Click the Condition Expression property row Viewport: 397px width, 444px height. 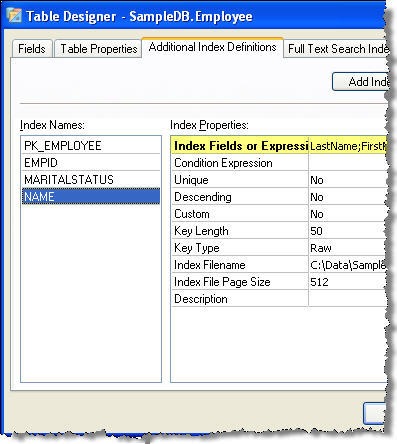pos(279,163)
